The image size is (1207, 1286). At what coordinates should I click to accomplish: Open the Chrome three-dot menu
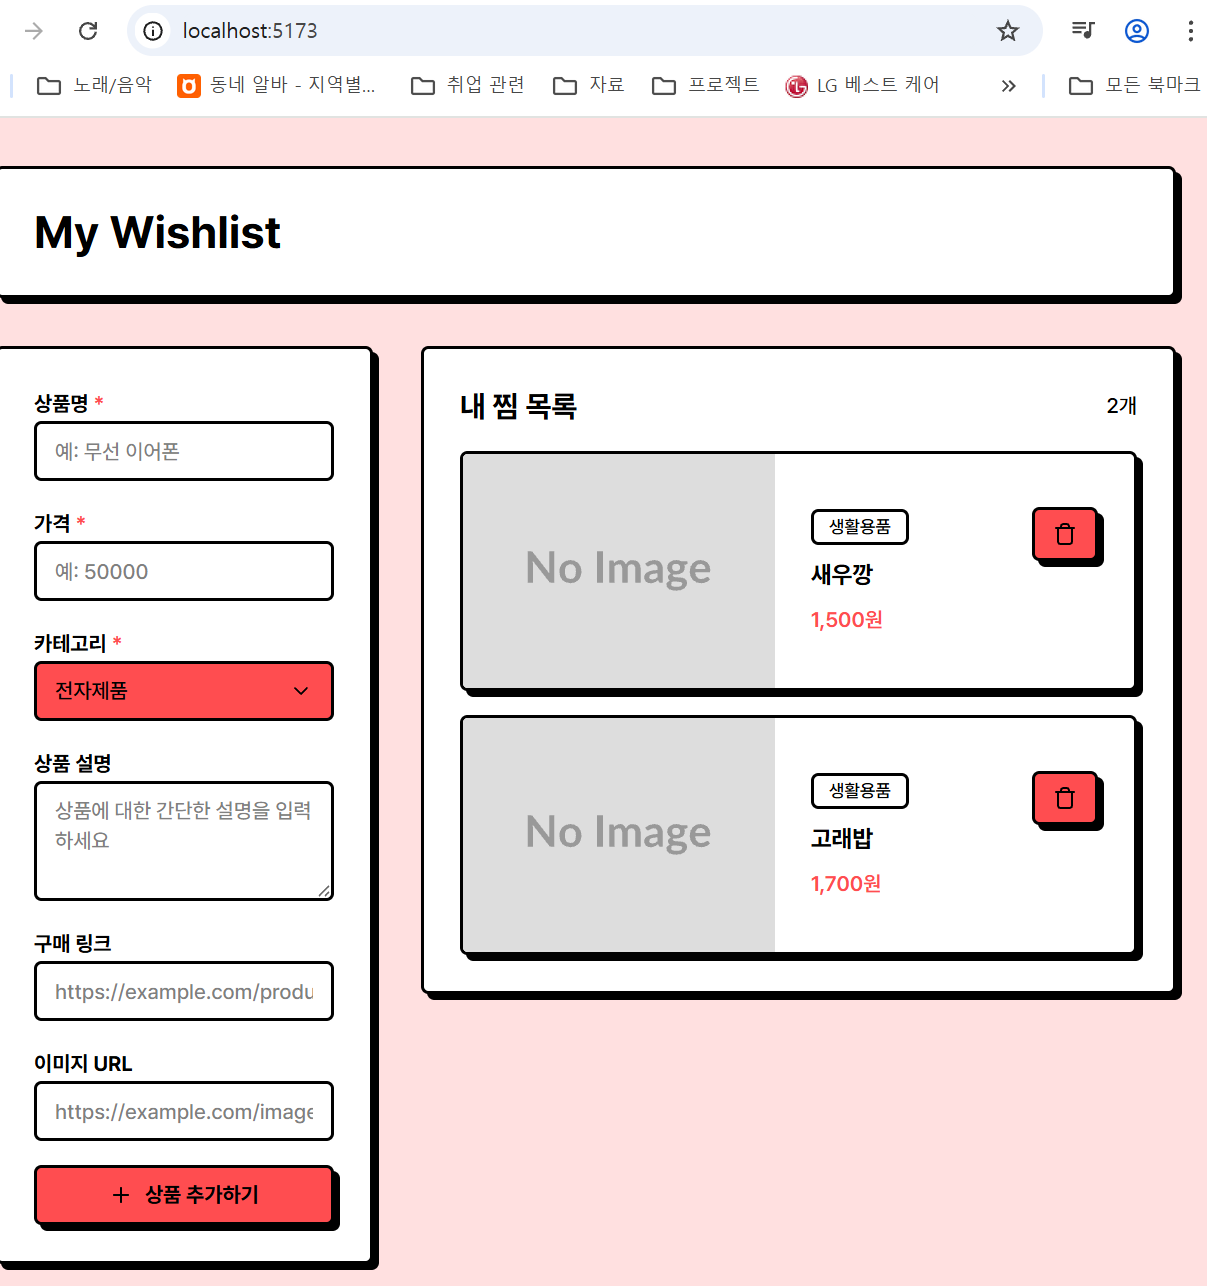click(x=1190, y=31)
